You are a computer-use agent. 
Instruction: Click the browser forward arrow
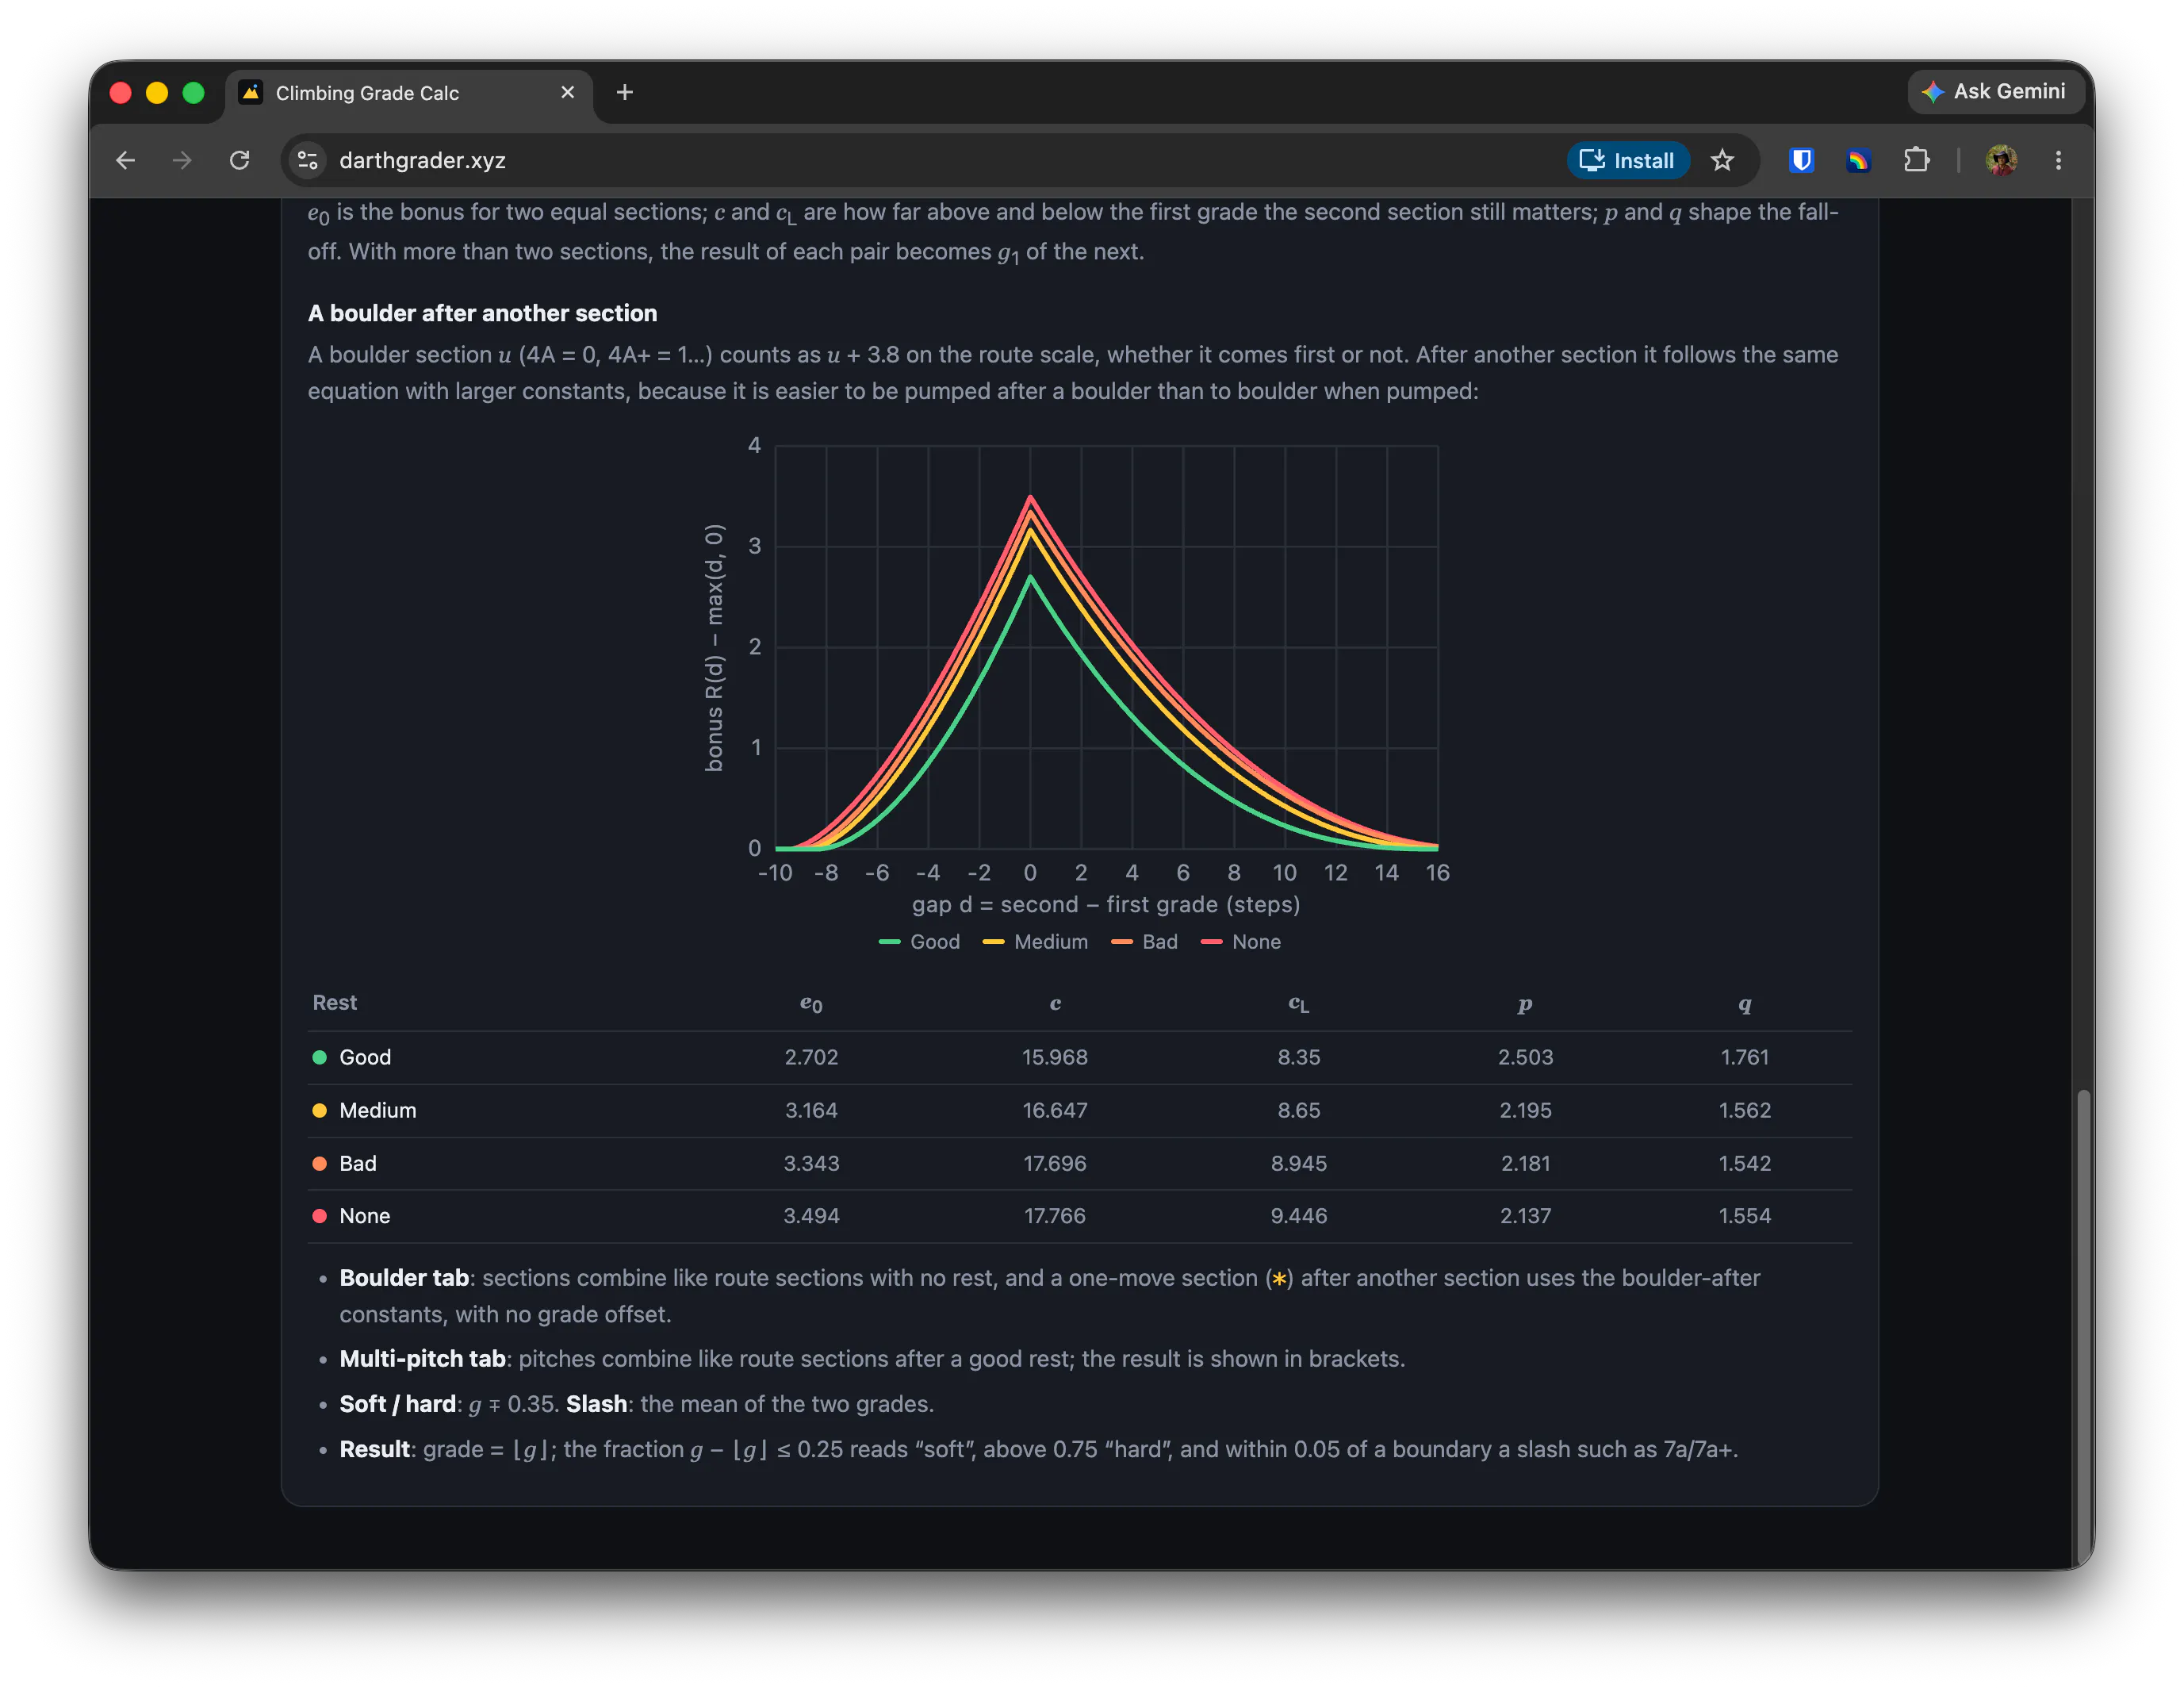181,160
